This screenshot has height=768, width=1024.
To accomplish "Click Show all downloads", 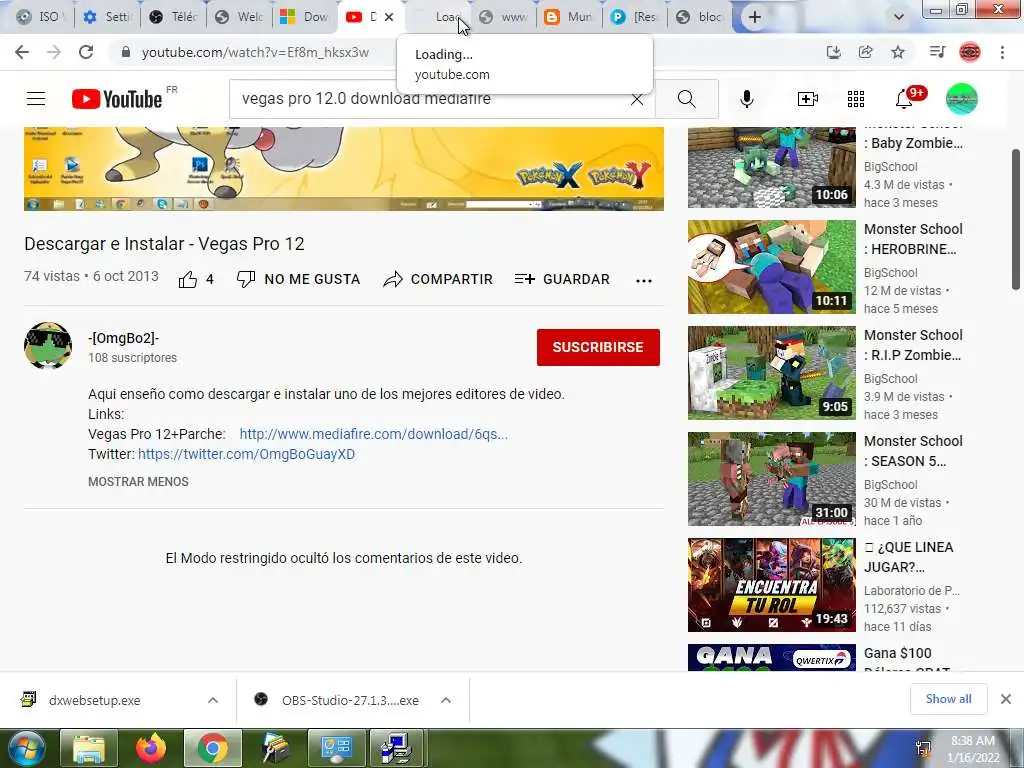I will 948,699.
